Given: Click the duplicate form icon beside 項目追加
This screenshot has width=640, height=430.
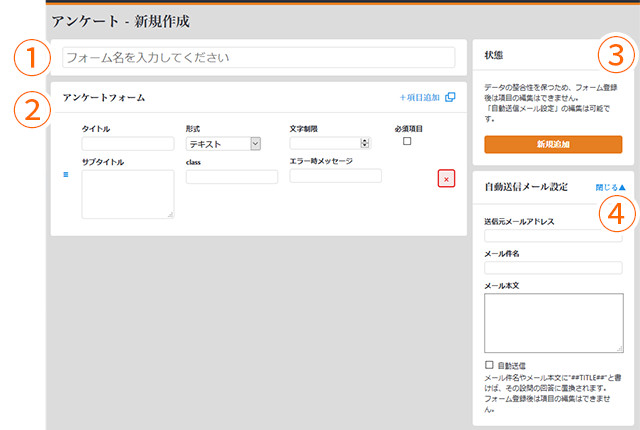Looking at the screenshot, I should coord(450,97).
